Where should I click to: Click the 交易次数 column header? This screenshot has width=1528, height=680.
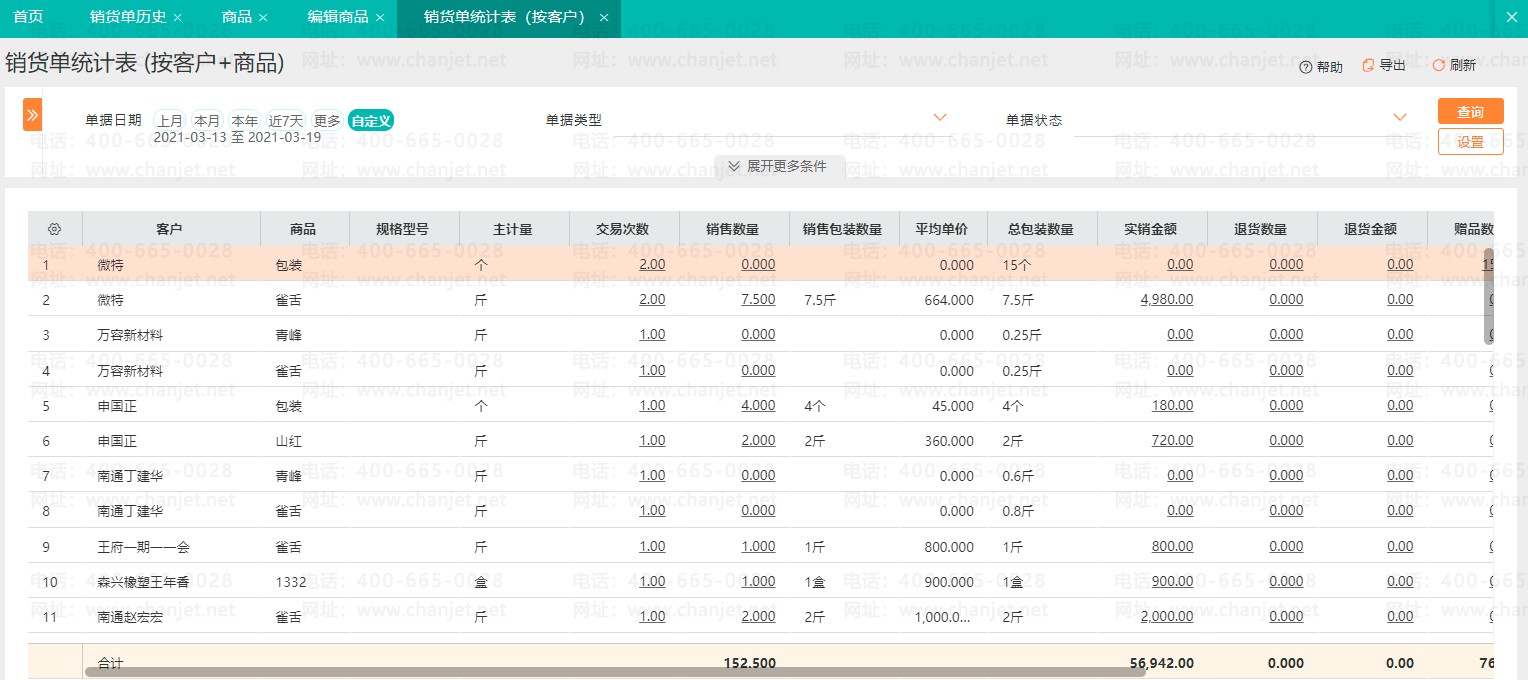tap(623, 229)
